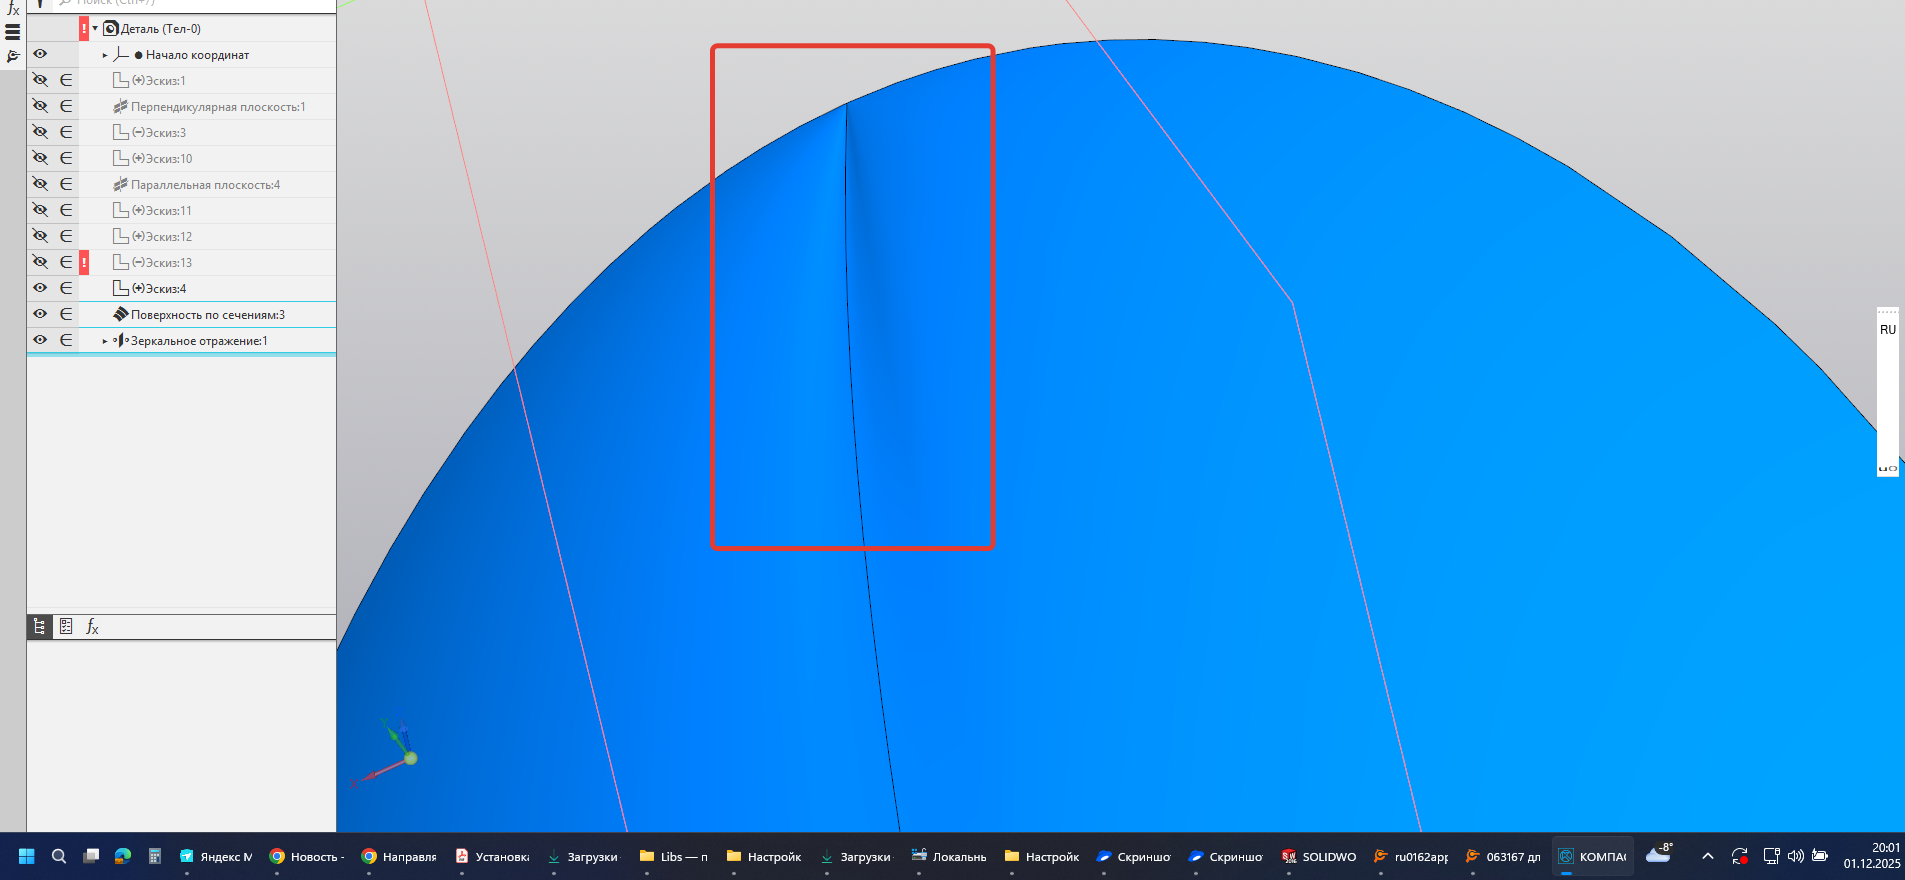
Task: Open the RU language indicator
Action: (1887, 329)
